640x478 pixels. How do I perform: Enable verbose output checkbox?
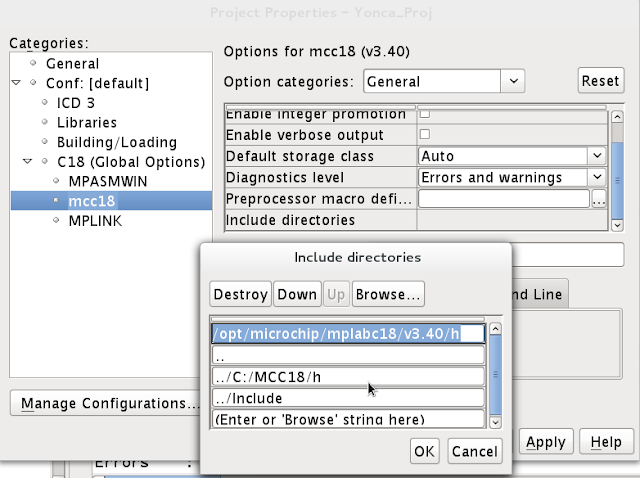point(424,135)
